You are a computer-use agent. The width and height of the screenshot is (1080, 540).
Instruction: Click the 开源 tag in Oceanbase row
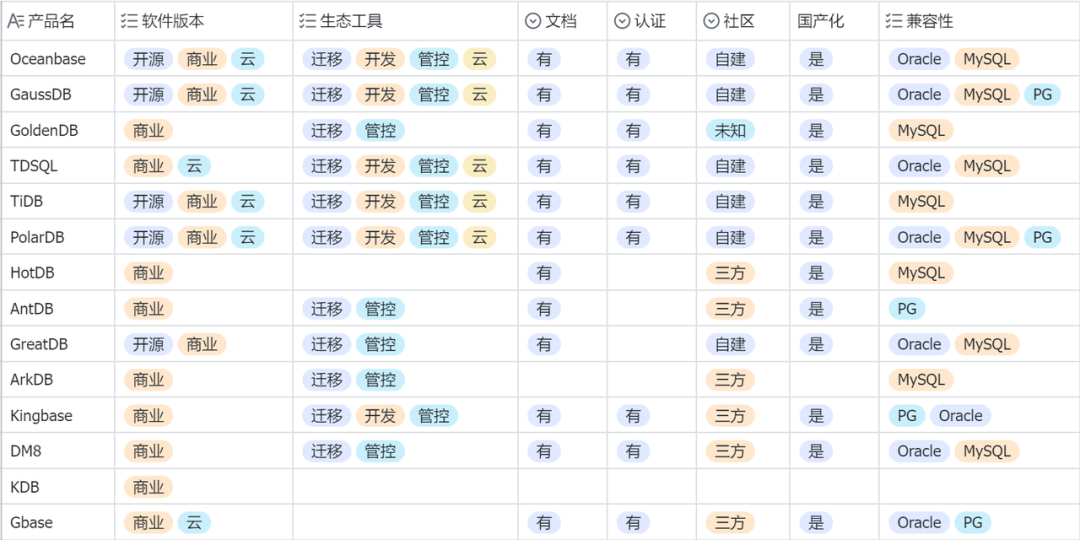click(x=148, y=59)
